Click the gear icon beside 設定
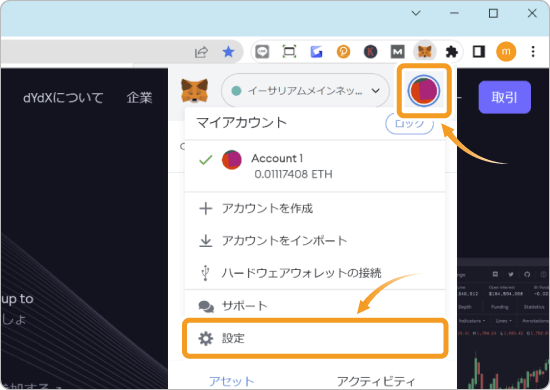This screenshot has height=390, width=550. point(206,338)
